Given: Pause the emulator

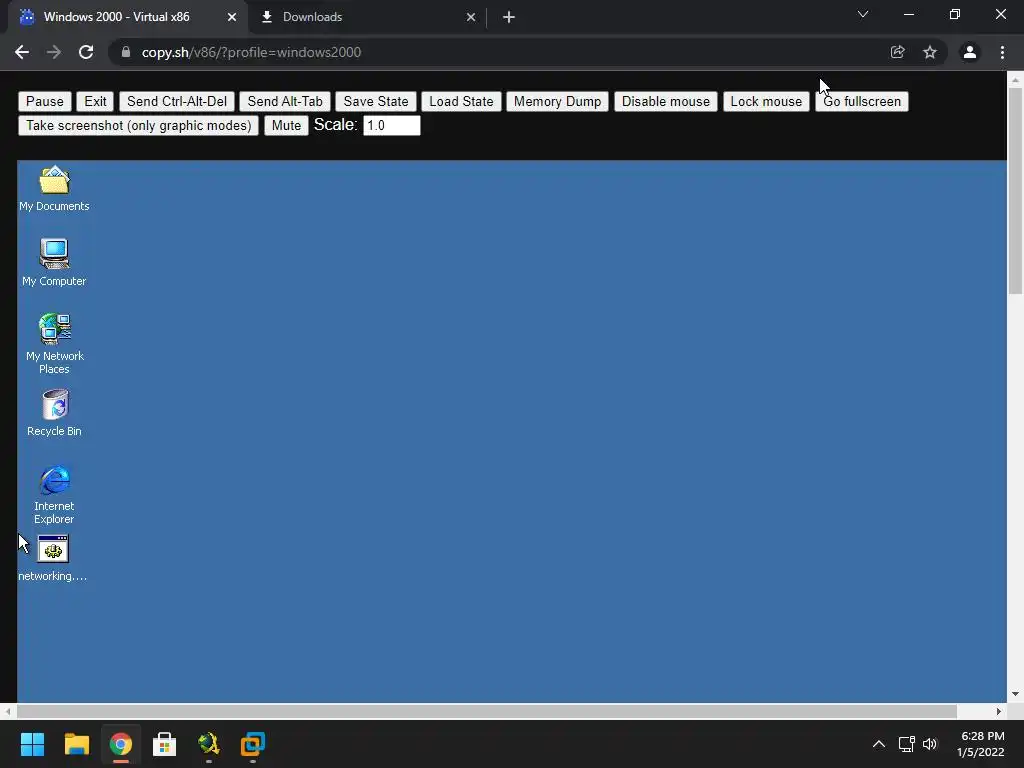Looking at the screenshot, I should tap(44, 101).
